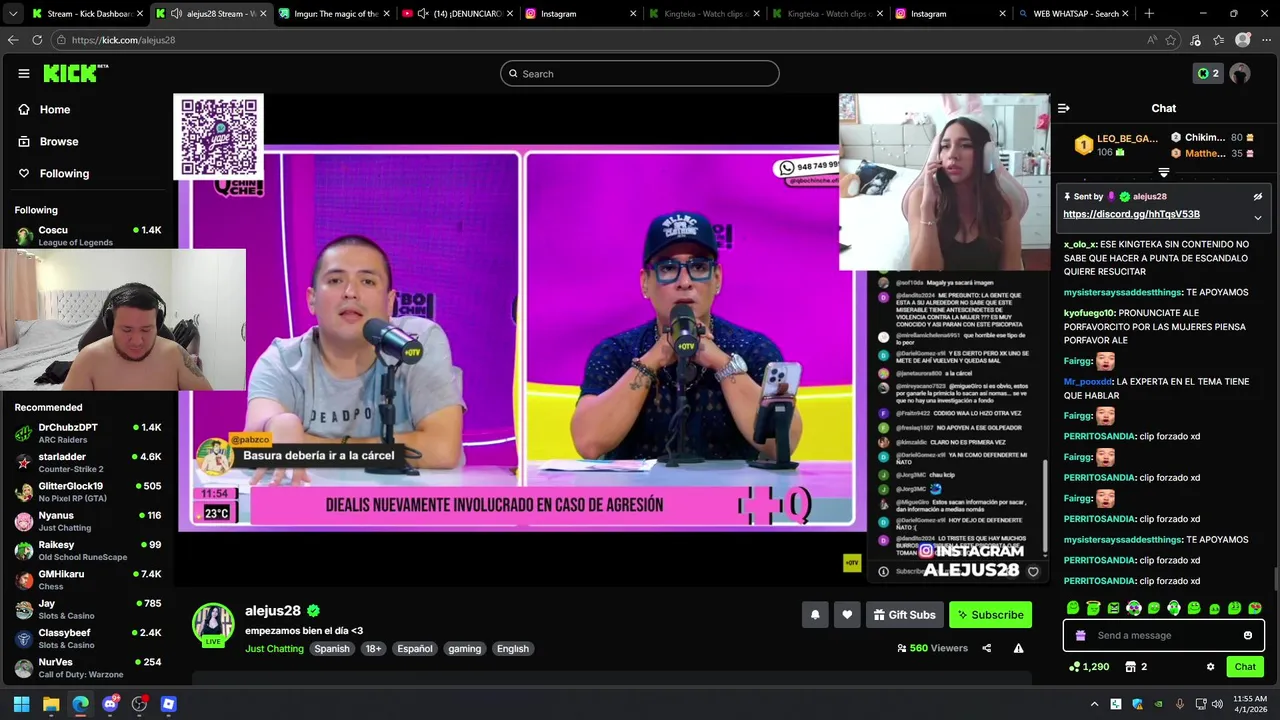Share the stream via share icon

click(987, 648)
